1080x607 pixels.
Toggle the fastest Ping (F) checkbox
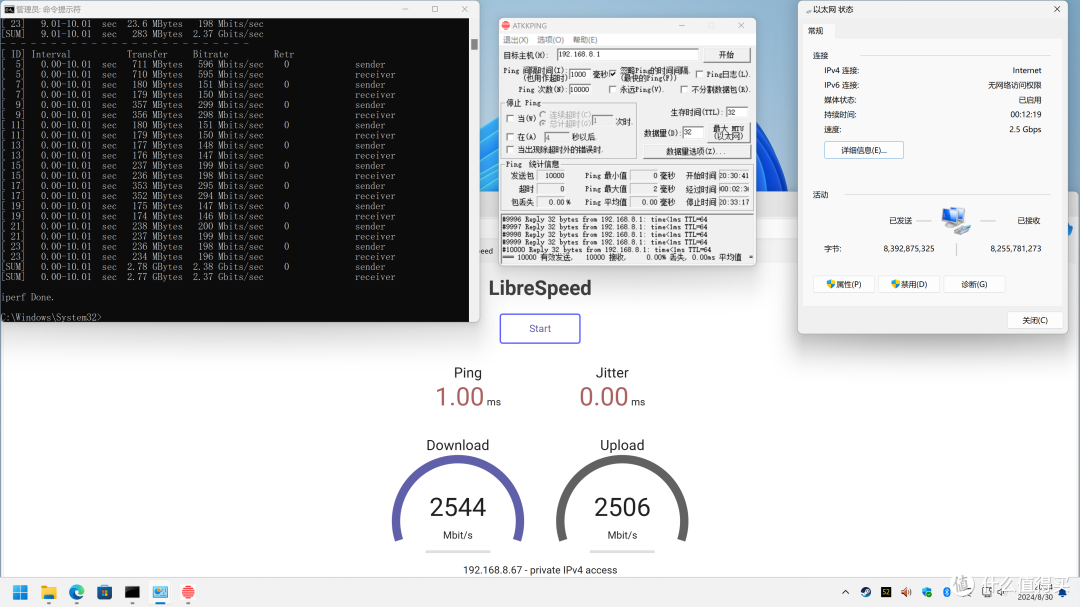(613, 74)
